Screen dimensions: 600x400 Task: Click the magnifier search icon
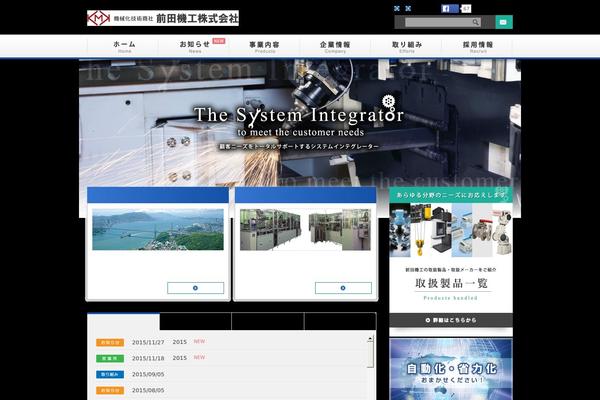(x=476, y=22)
